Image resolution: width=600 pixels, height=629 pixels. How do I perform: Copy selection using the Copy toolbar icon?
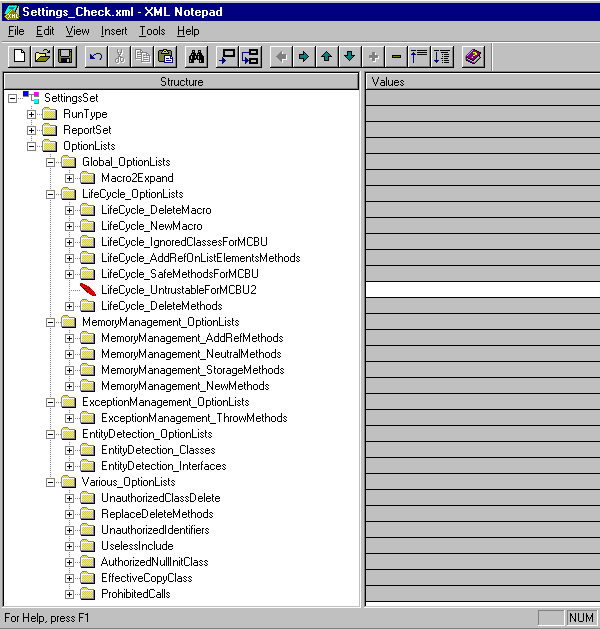[x=142, y=57]
